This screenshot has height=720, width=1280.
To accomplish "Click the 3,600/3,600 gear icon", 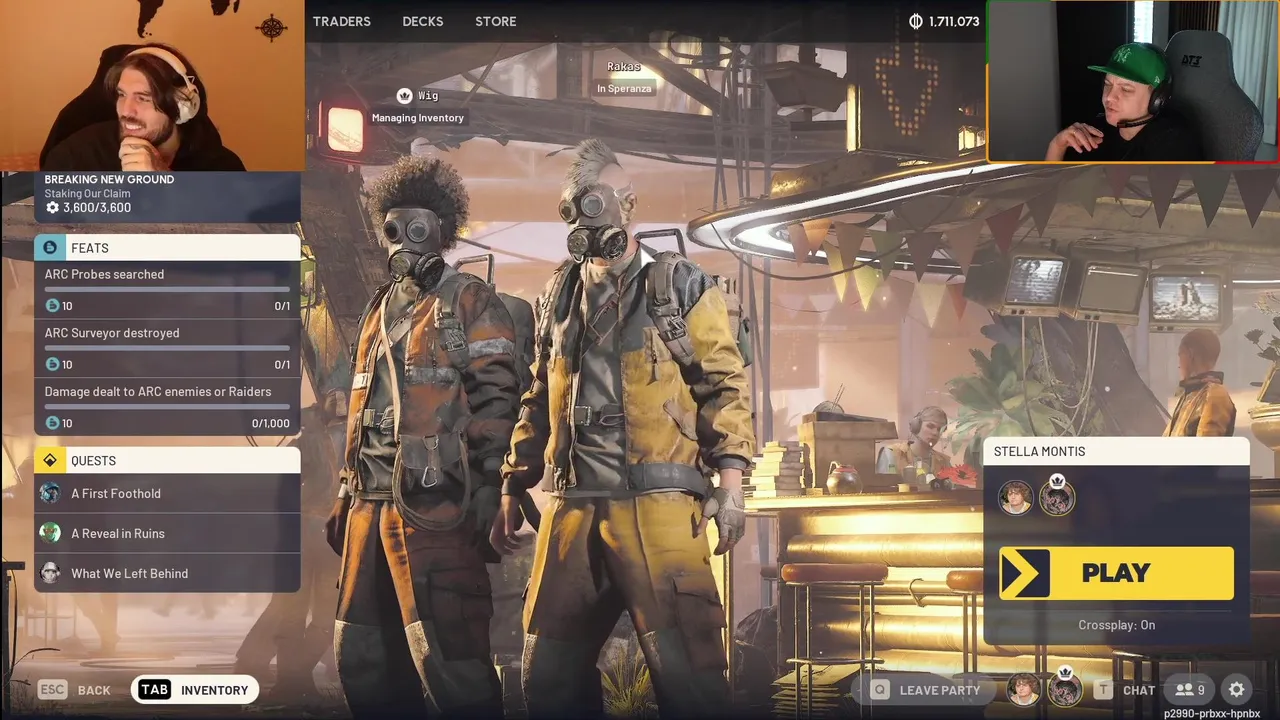I will tap(52, 208).
